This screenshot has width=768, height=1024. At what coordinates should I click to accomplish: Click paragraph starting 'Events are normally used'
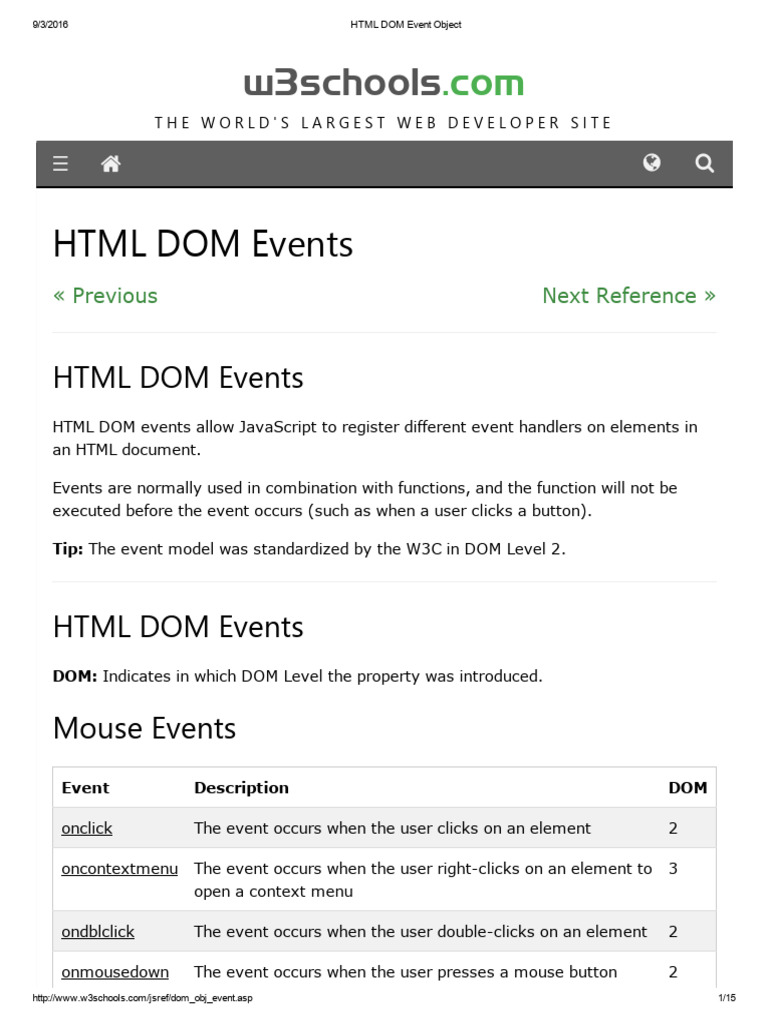click(364, 499)
